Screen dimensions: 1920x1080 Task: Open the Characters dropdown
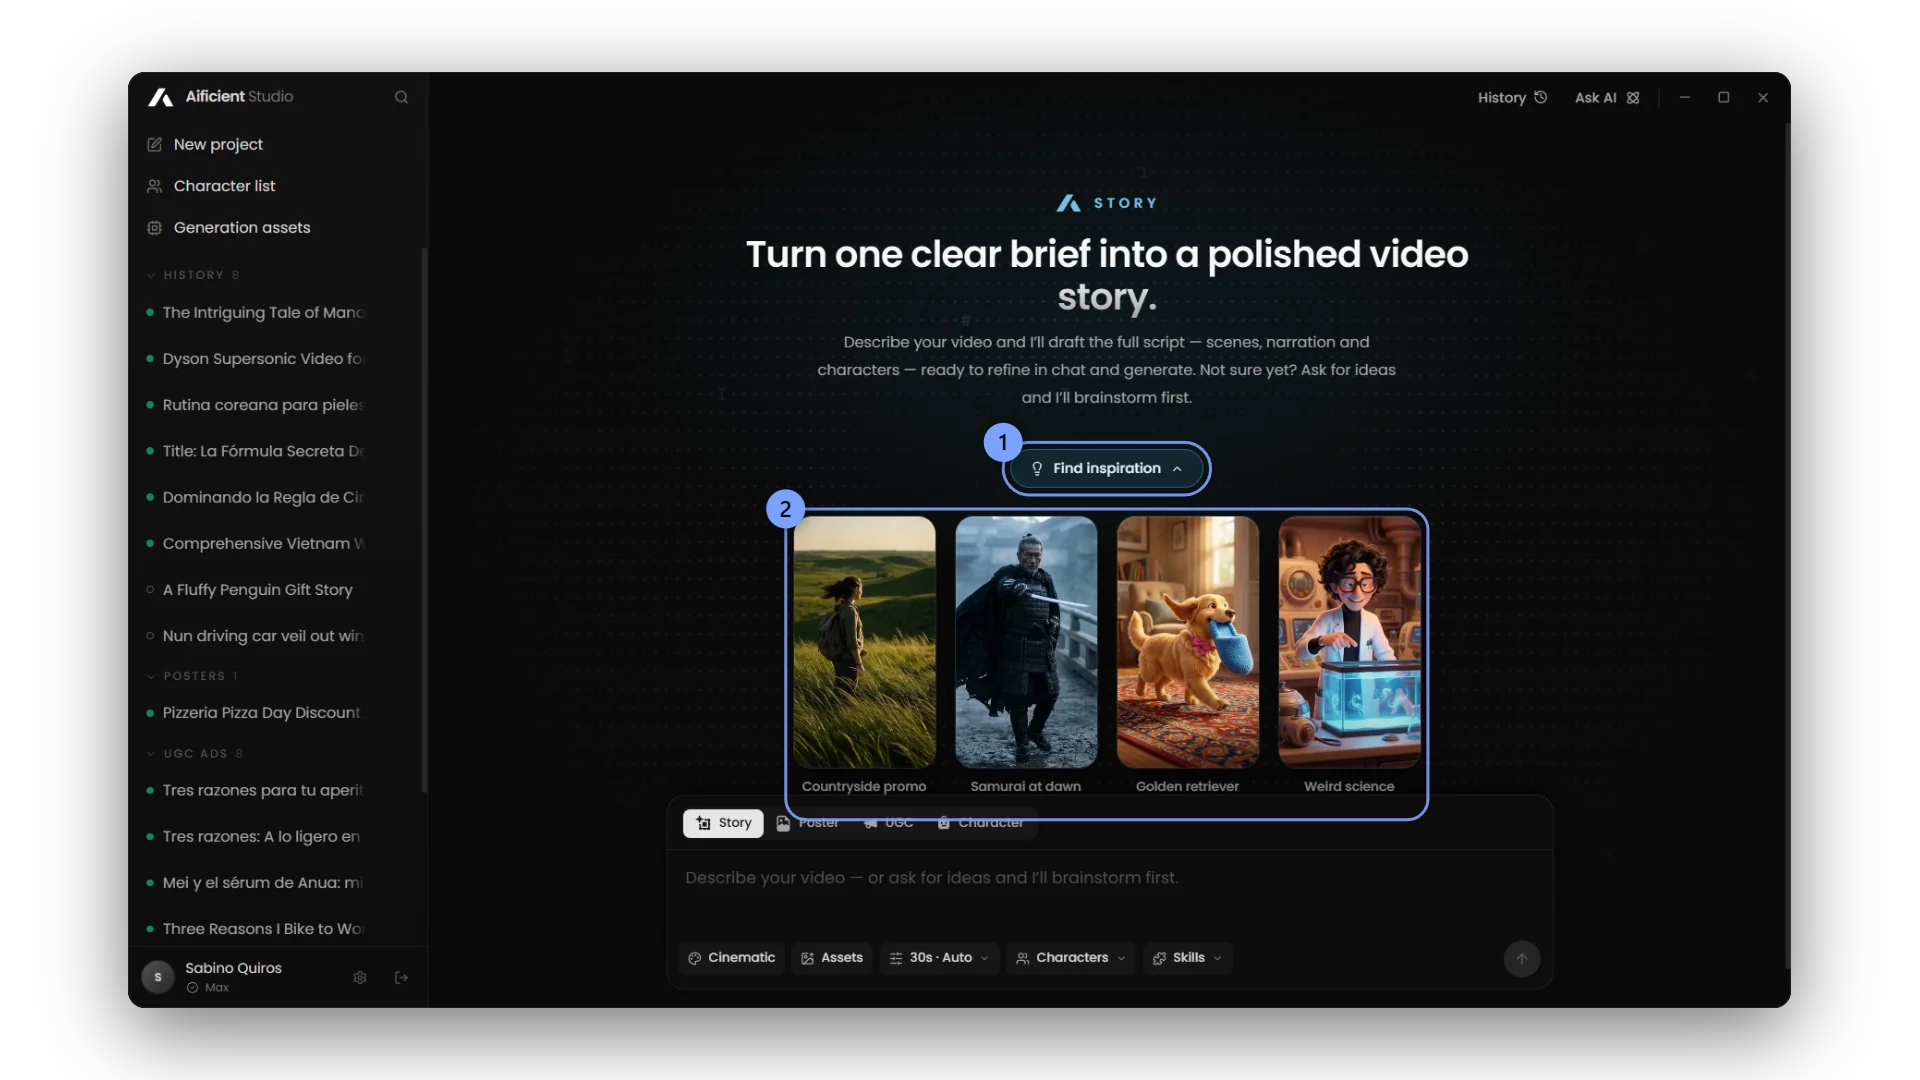(x=1071, y=958)
